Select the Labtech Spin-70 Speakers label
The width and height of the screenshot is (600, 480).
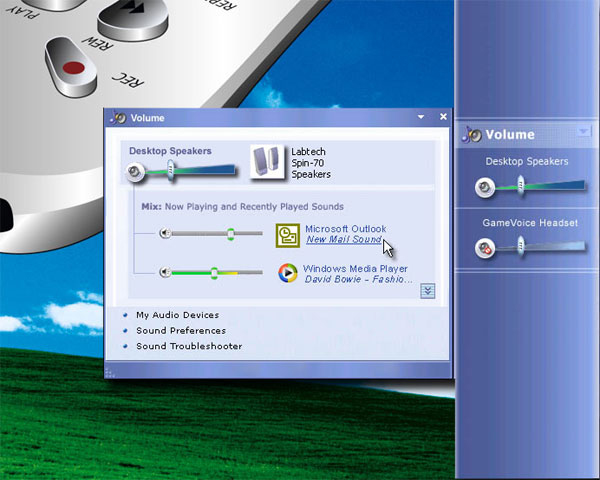[311, 163]
